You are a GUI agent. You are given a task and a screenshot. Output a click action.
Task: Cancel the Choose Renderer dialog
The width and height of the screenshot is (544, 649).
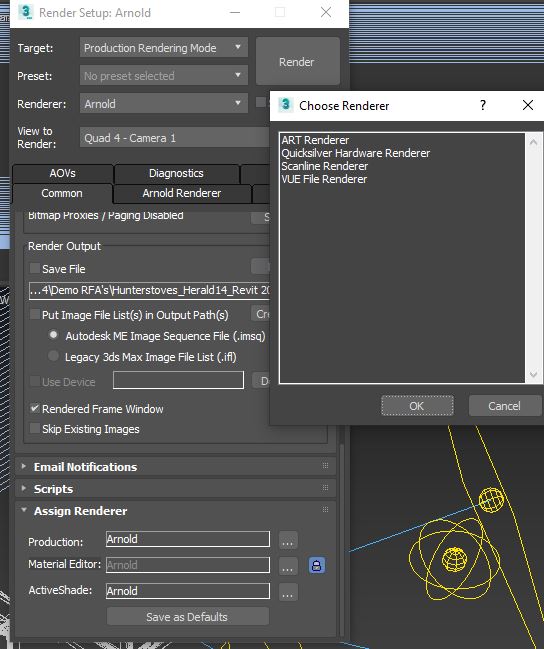coord(504,406)
